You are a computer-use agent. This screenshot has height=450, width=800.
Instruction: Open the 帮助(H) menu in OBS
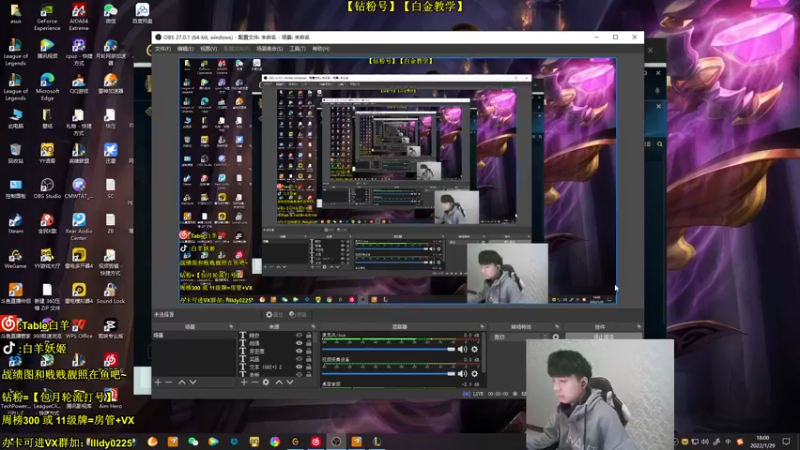[x=321, y=49]
